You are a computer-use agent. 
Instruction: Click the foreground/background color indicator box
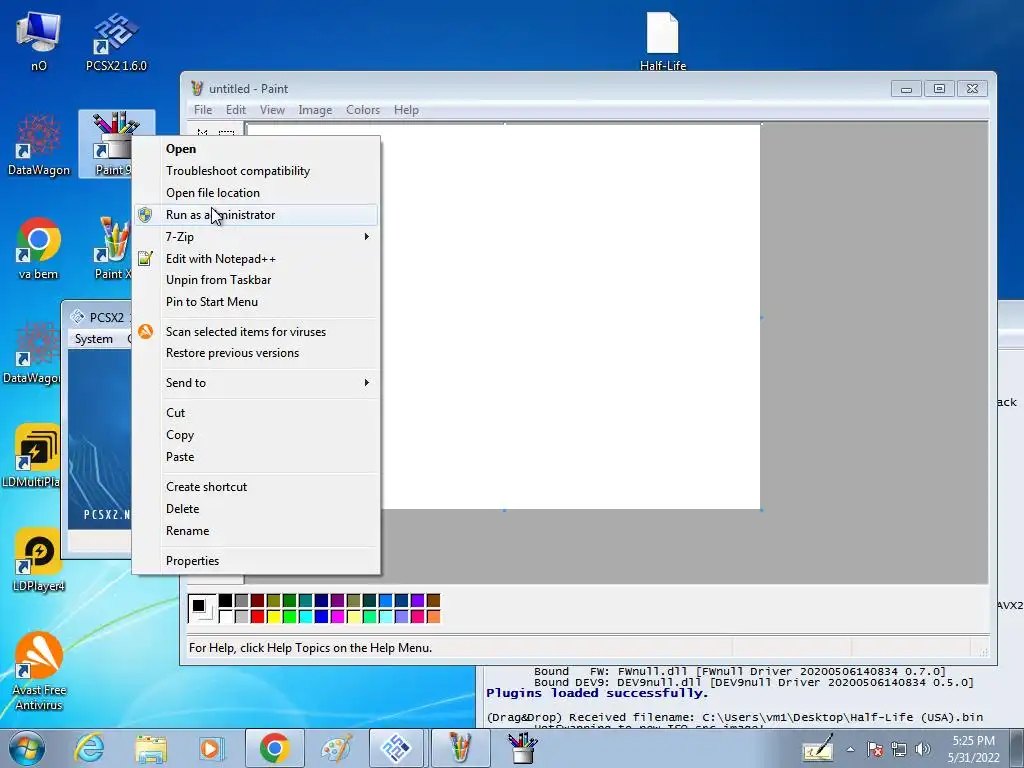202,608
